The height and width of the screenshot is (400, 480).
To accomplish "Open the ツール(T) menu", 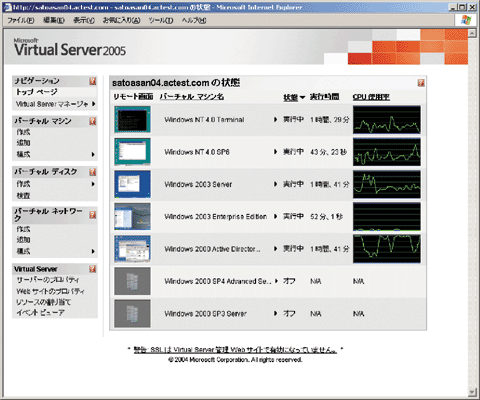I will click(161, 21).
